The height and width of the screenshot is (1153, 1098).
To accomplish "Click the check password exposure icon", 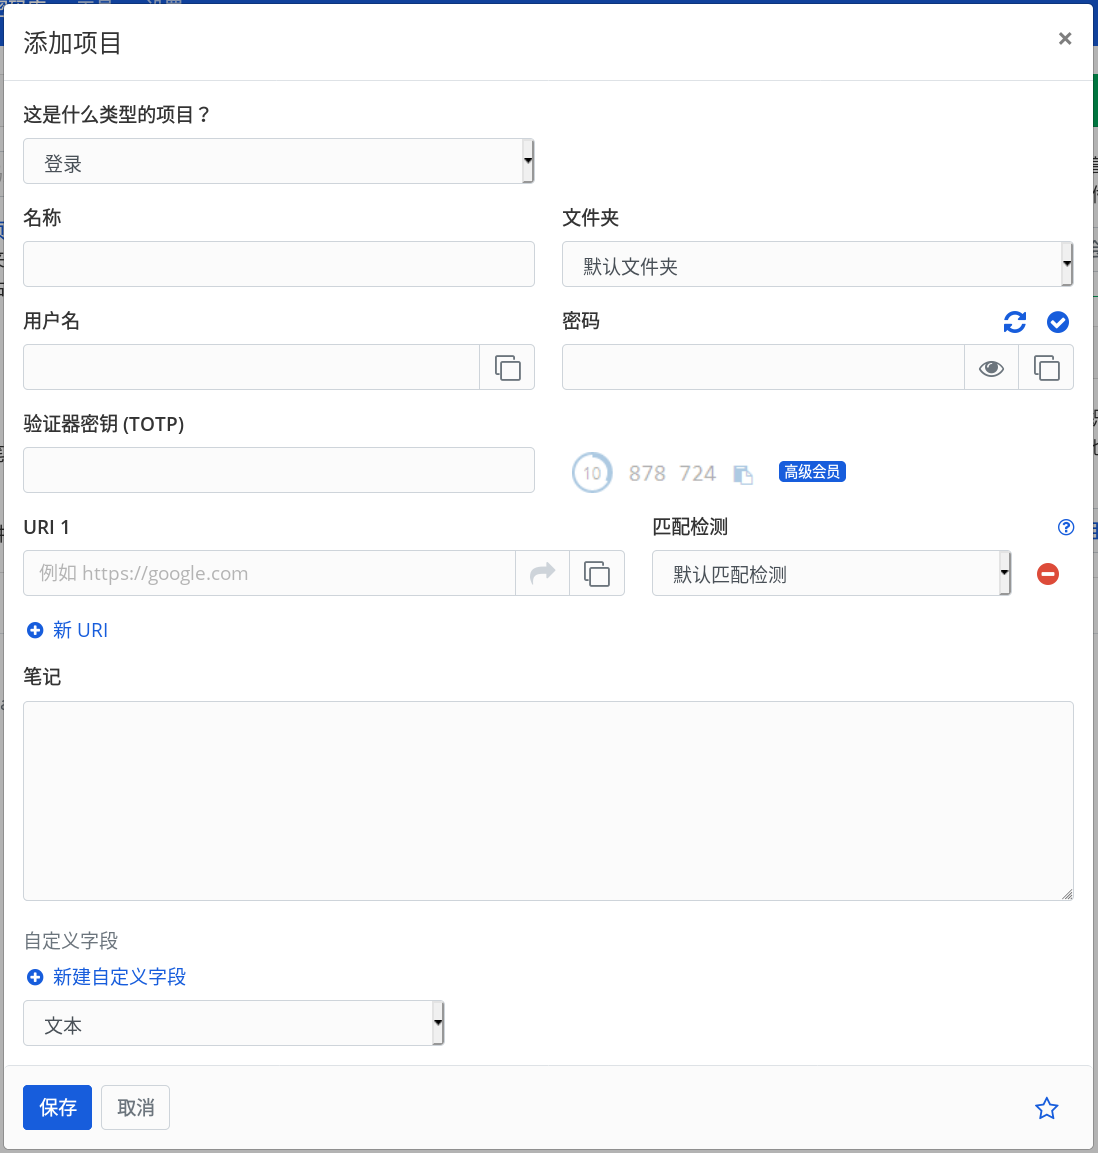I will pos(1057,322).
